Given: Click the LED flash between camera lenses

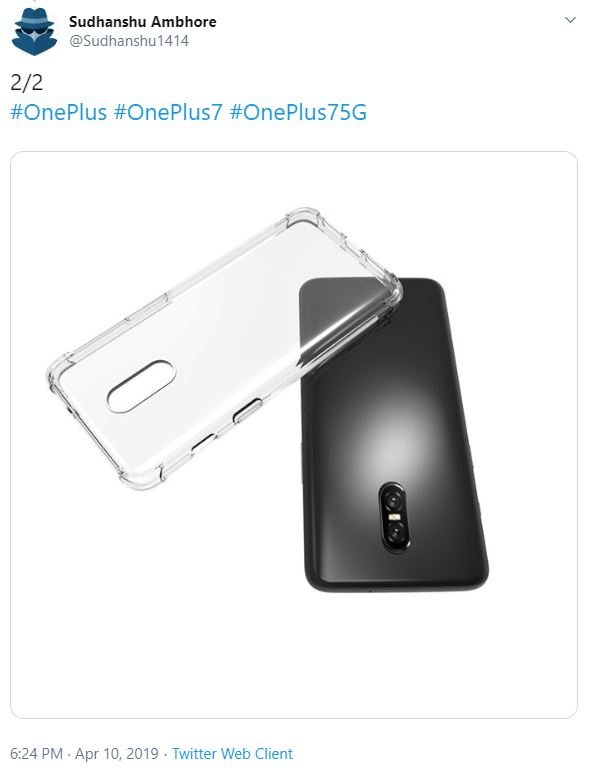Looking at the screenshot, I should 394,517.
